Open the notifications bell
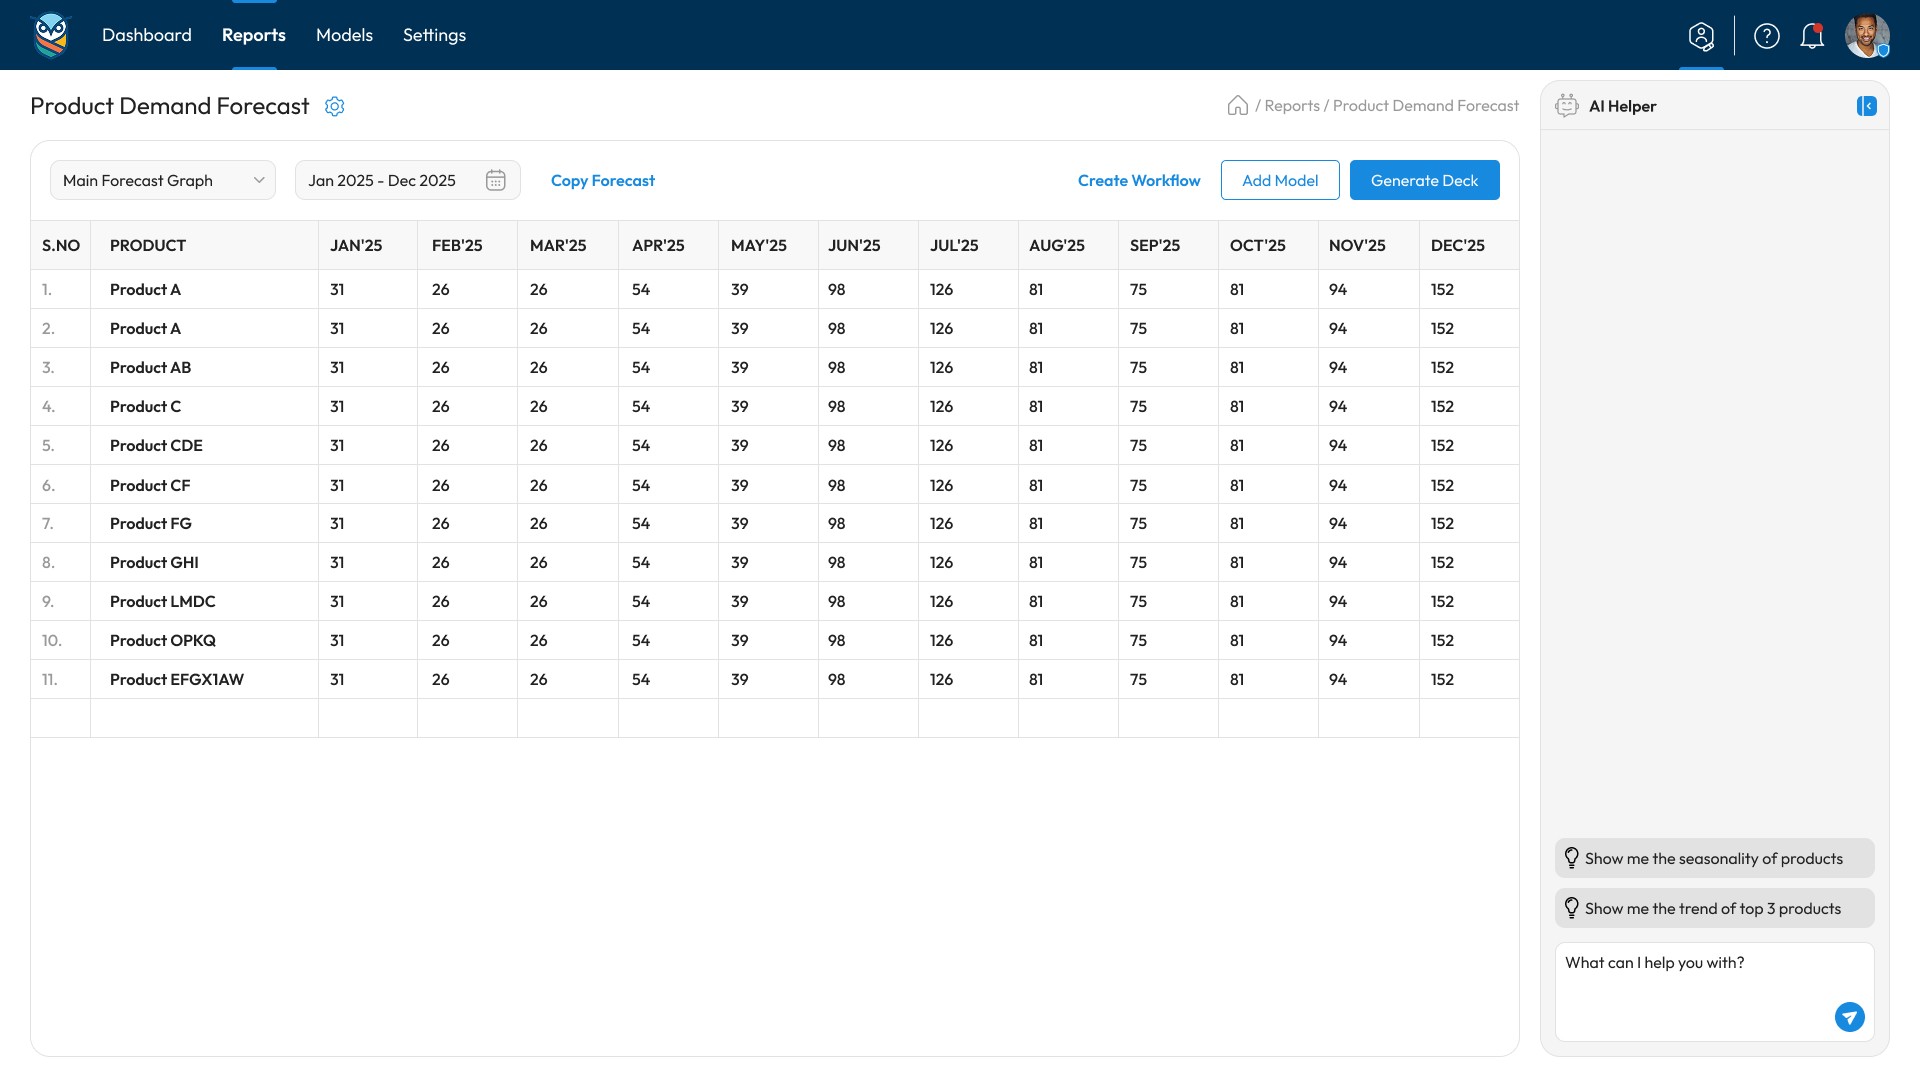The height and width of the screenshot is (1080, 1920). click(x=1812, y=36)
